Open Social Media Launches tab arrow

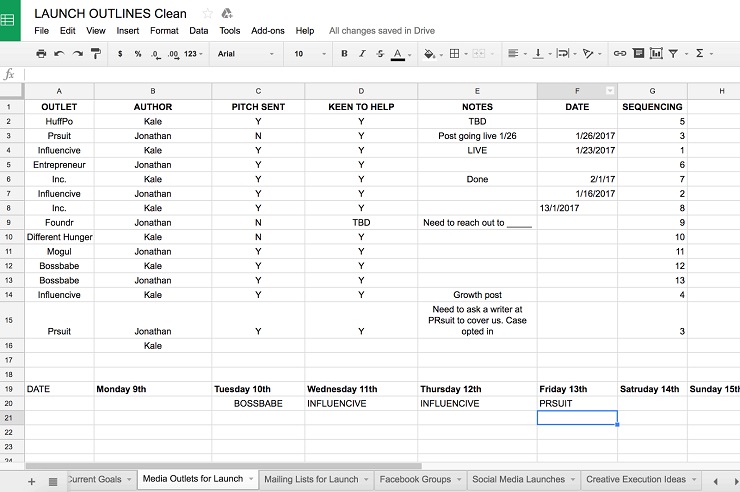click(572, 480)
